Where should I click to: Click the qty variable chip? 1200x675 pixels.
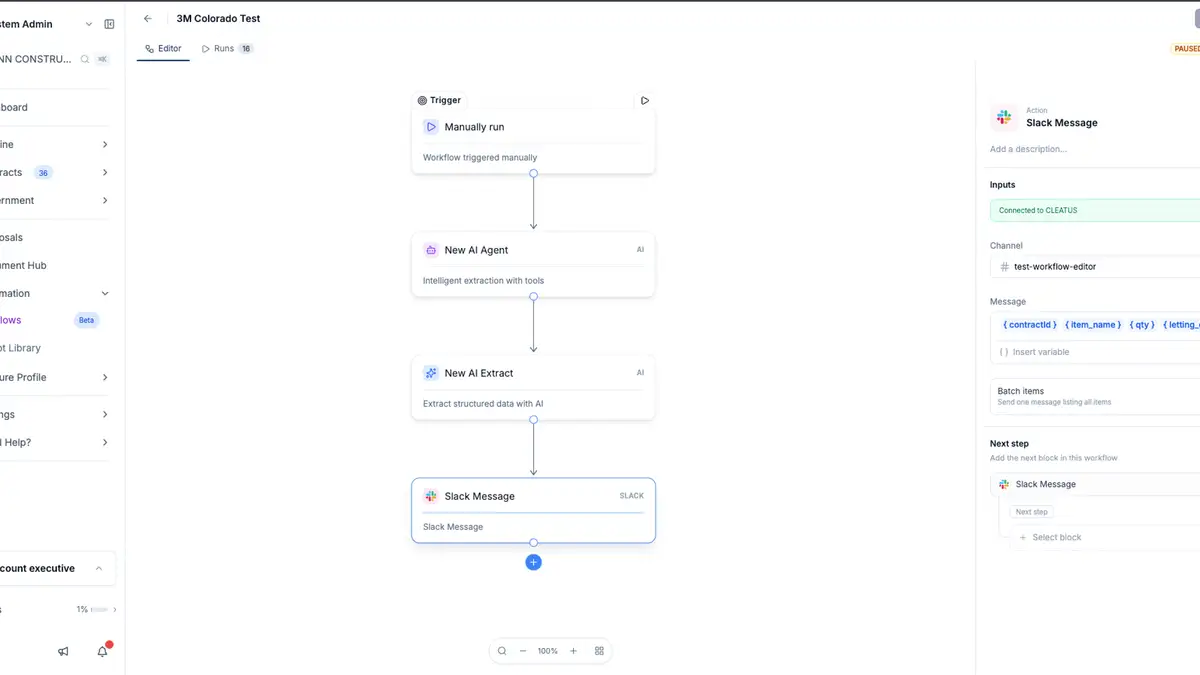1142,325
